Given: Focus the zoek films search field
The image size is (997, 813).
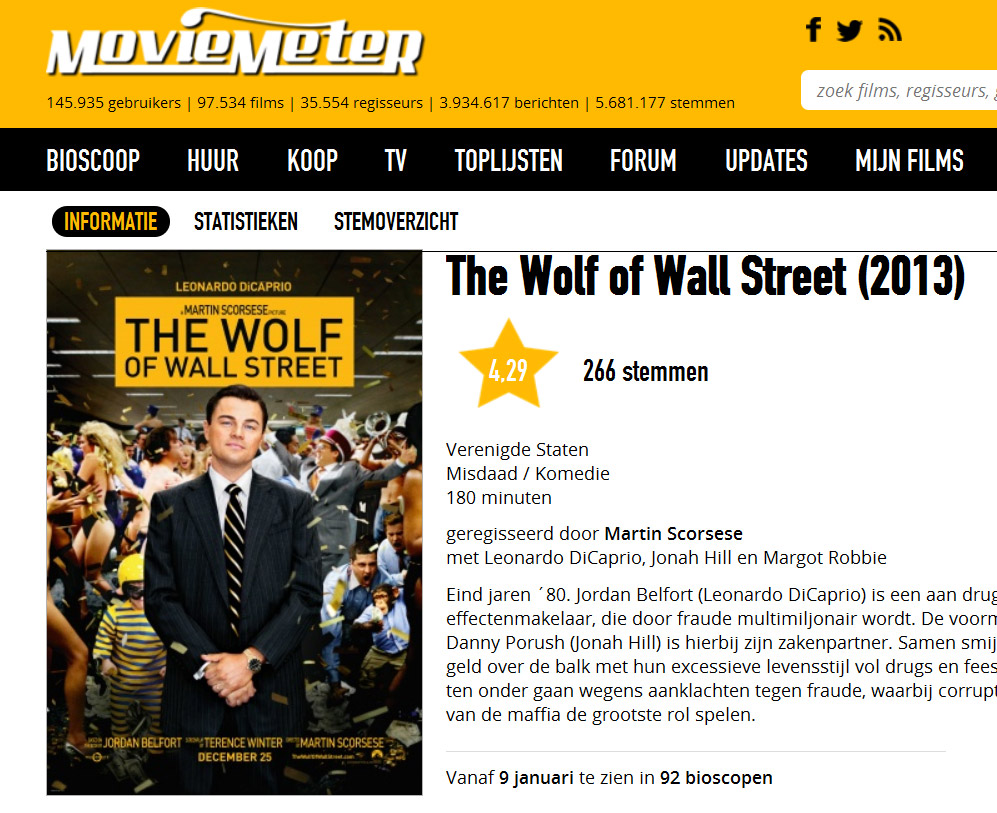Looking at the screenshot, I should coord(899,90).
